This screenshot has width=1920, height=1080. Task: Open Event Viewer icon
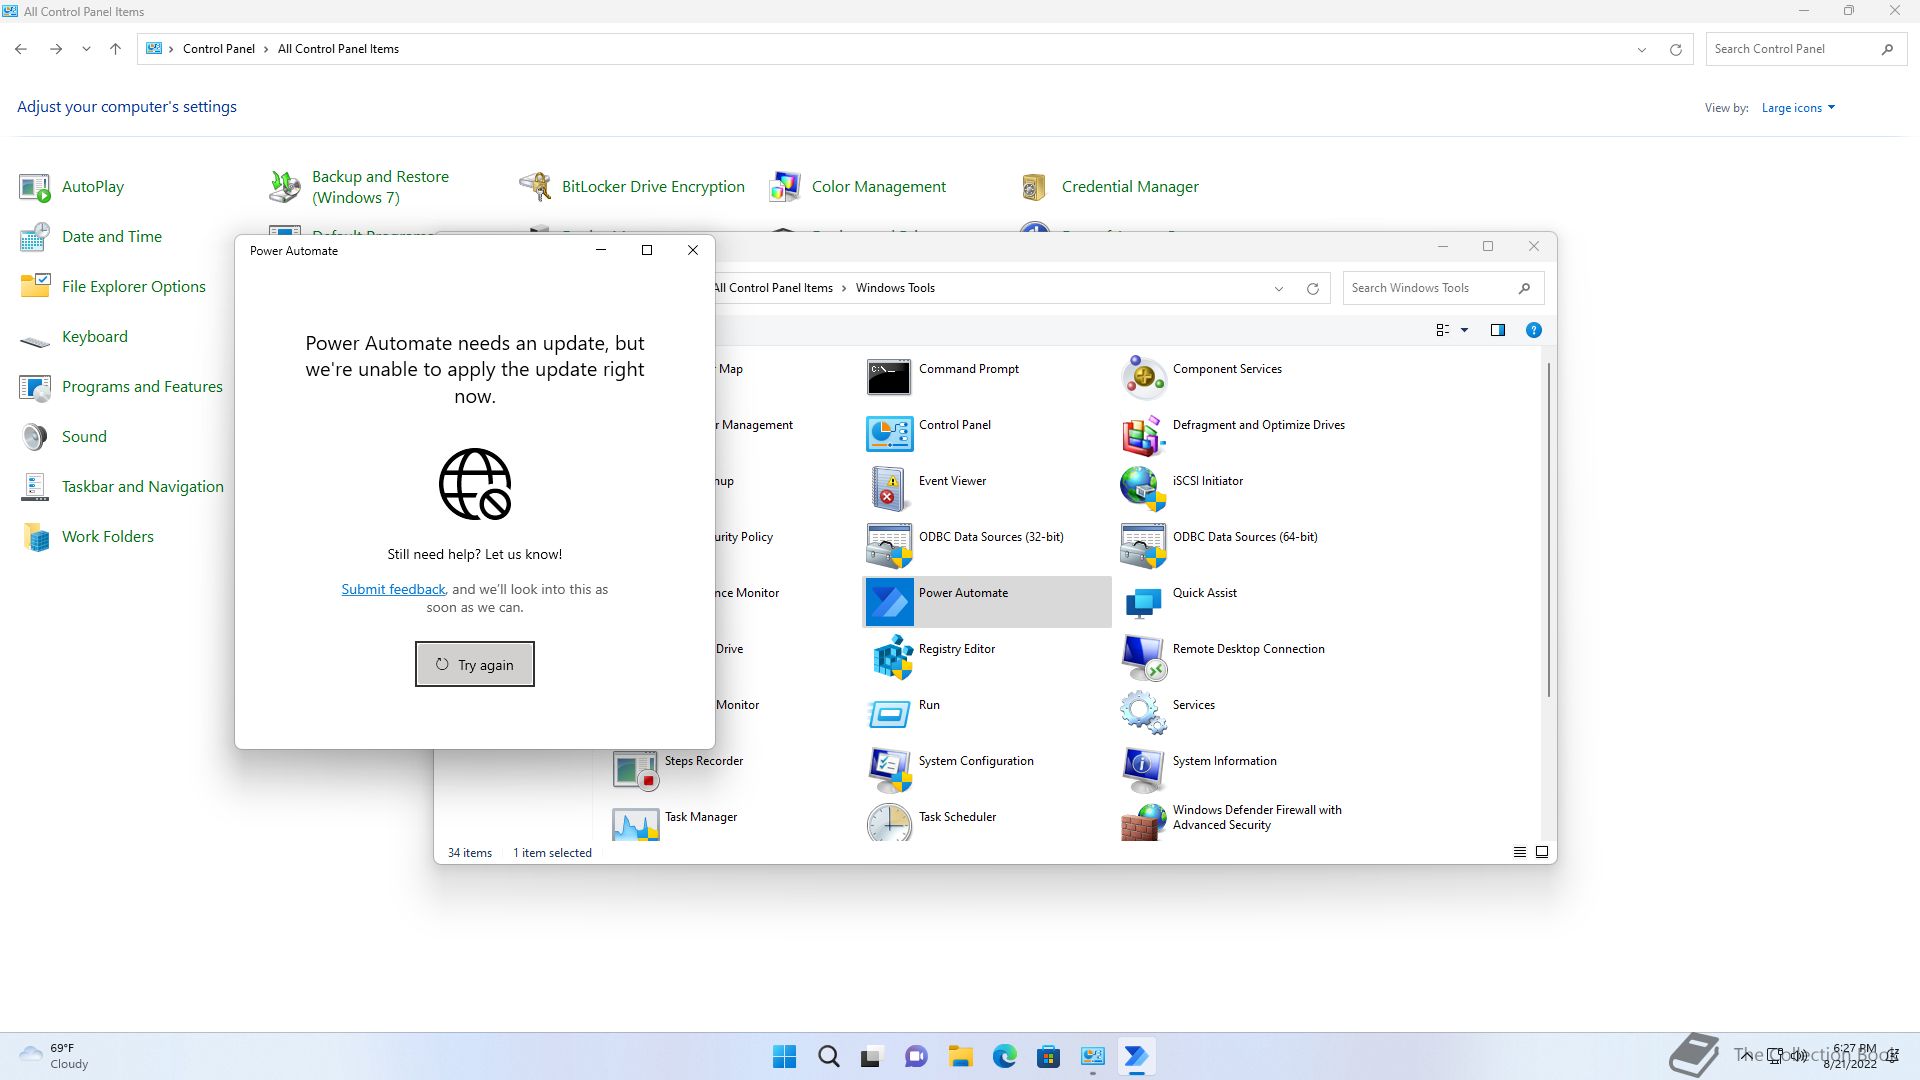tap(889, 489)
